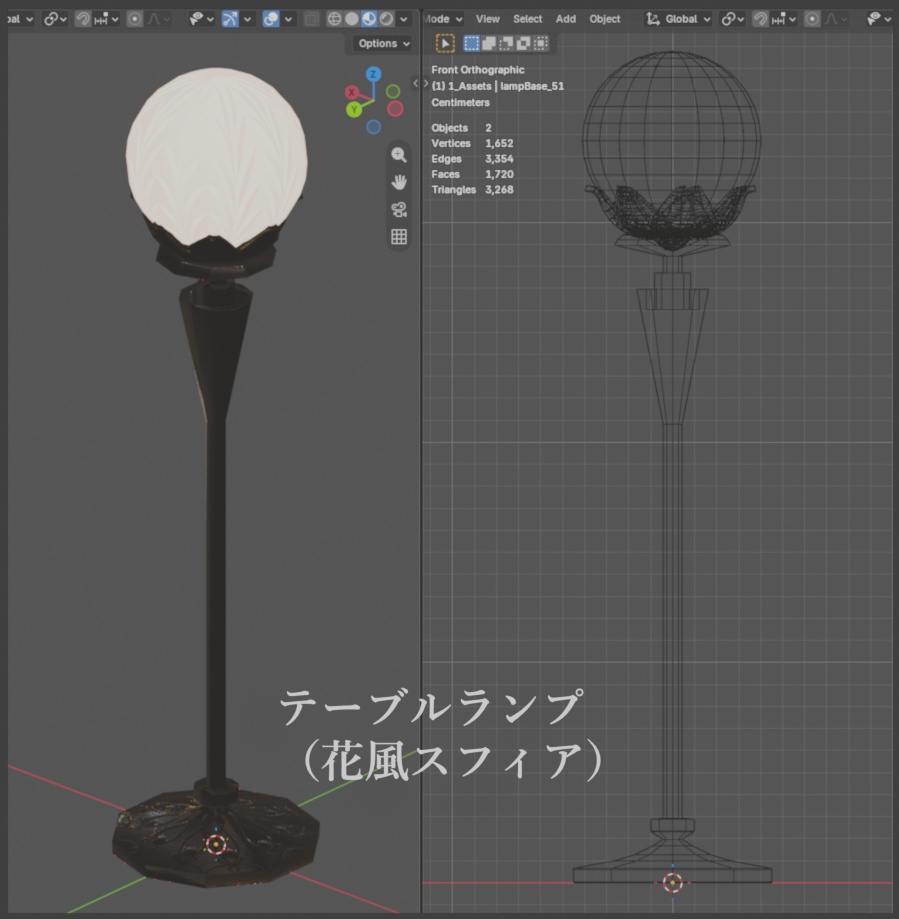Select the Select Box tool icon

pyautogui.click(x=445, y=43)
